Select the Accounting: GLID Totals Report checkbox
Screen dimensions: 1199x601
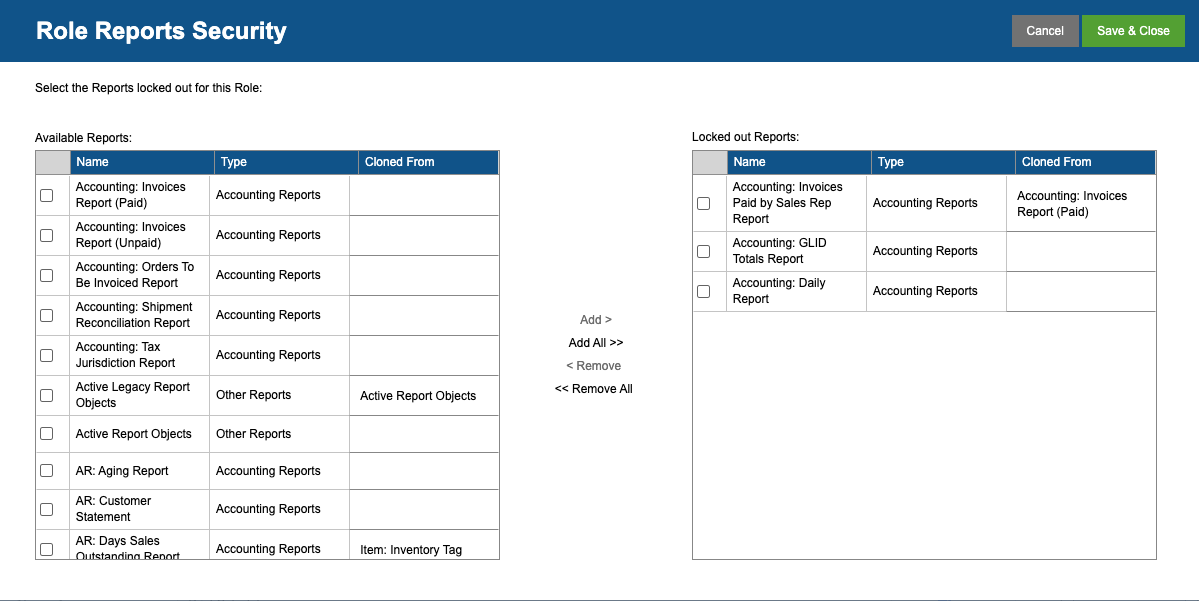(703, 251)
